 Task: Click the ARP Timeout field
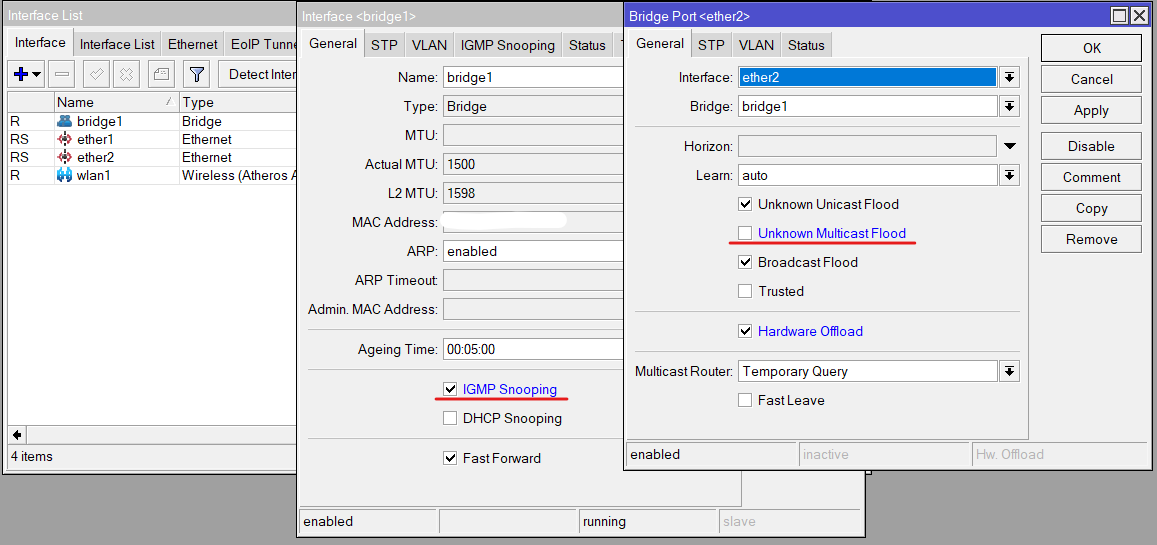click(533, 280)
